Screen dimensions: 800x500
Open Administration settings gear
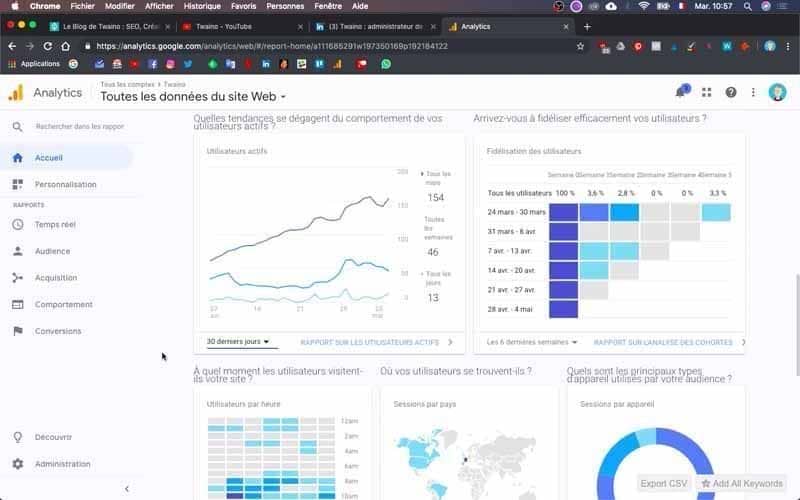18,464
